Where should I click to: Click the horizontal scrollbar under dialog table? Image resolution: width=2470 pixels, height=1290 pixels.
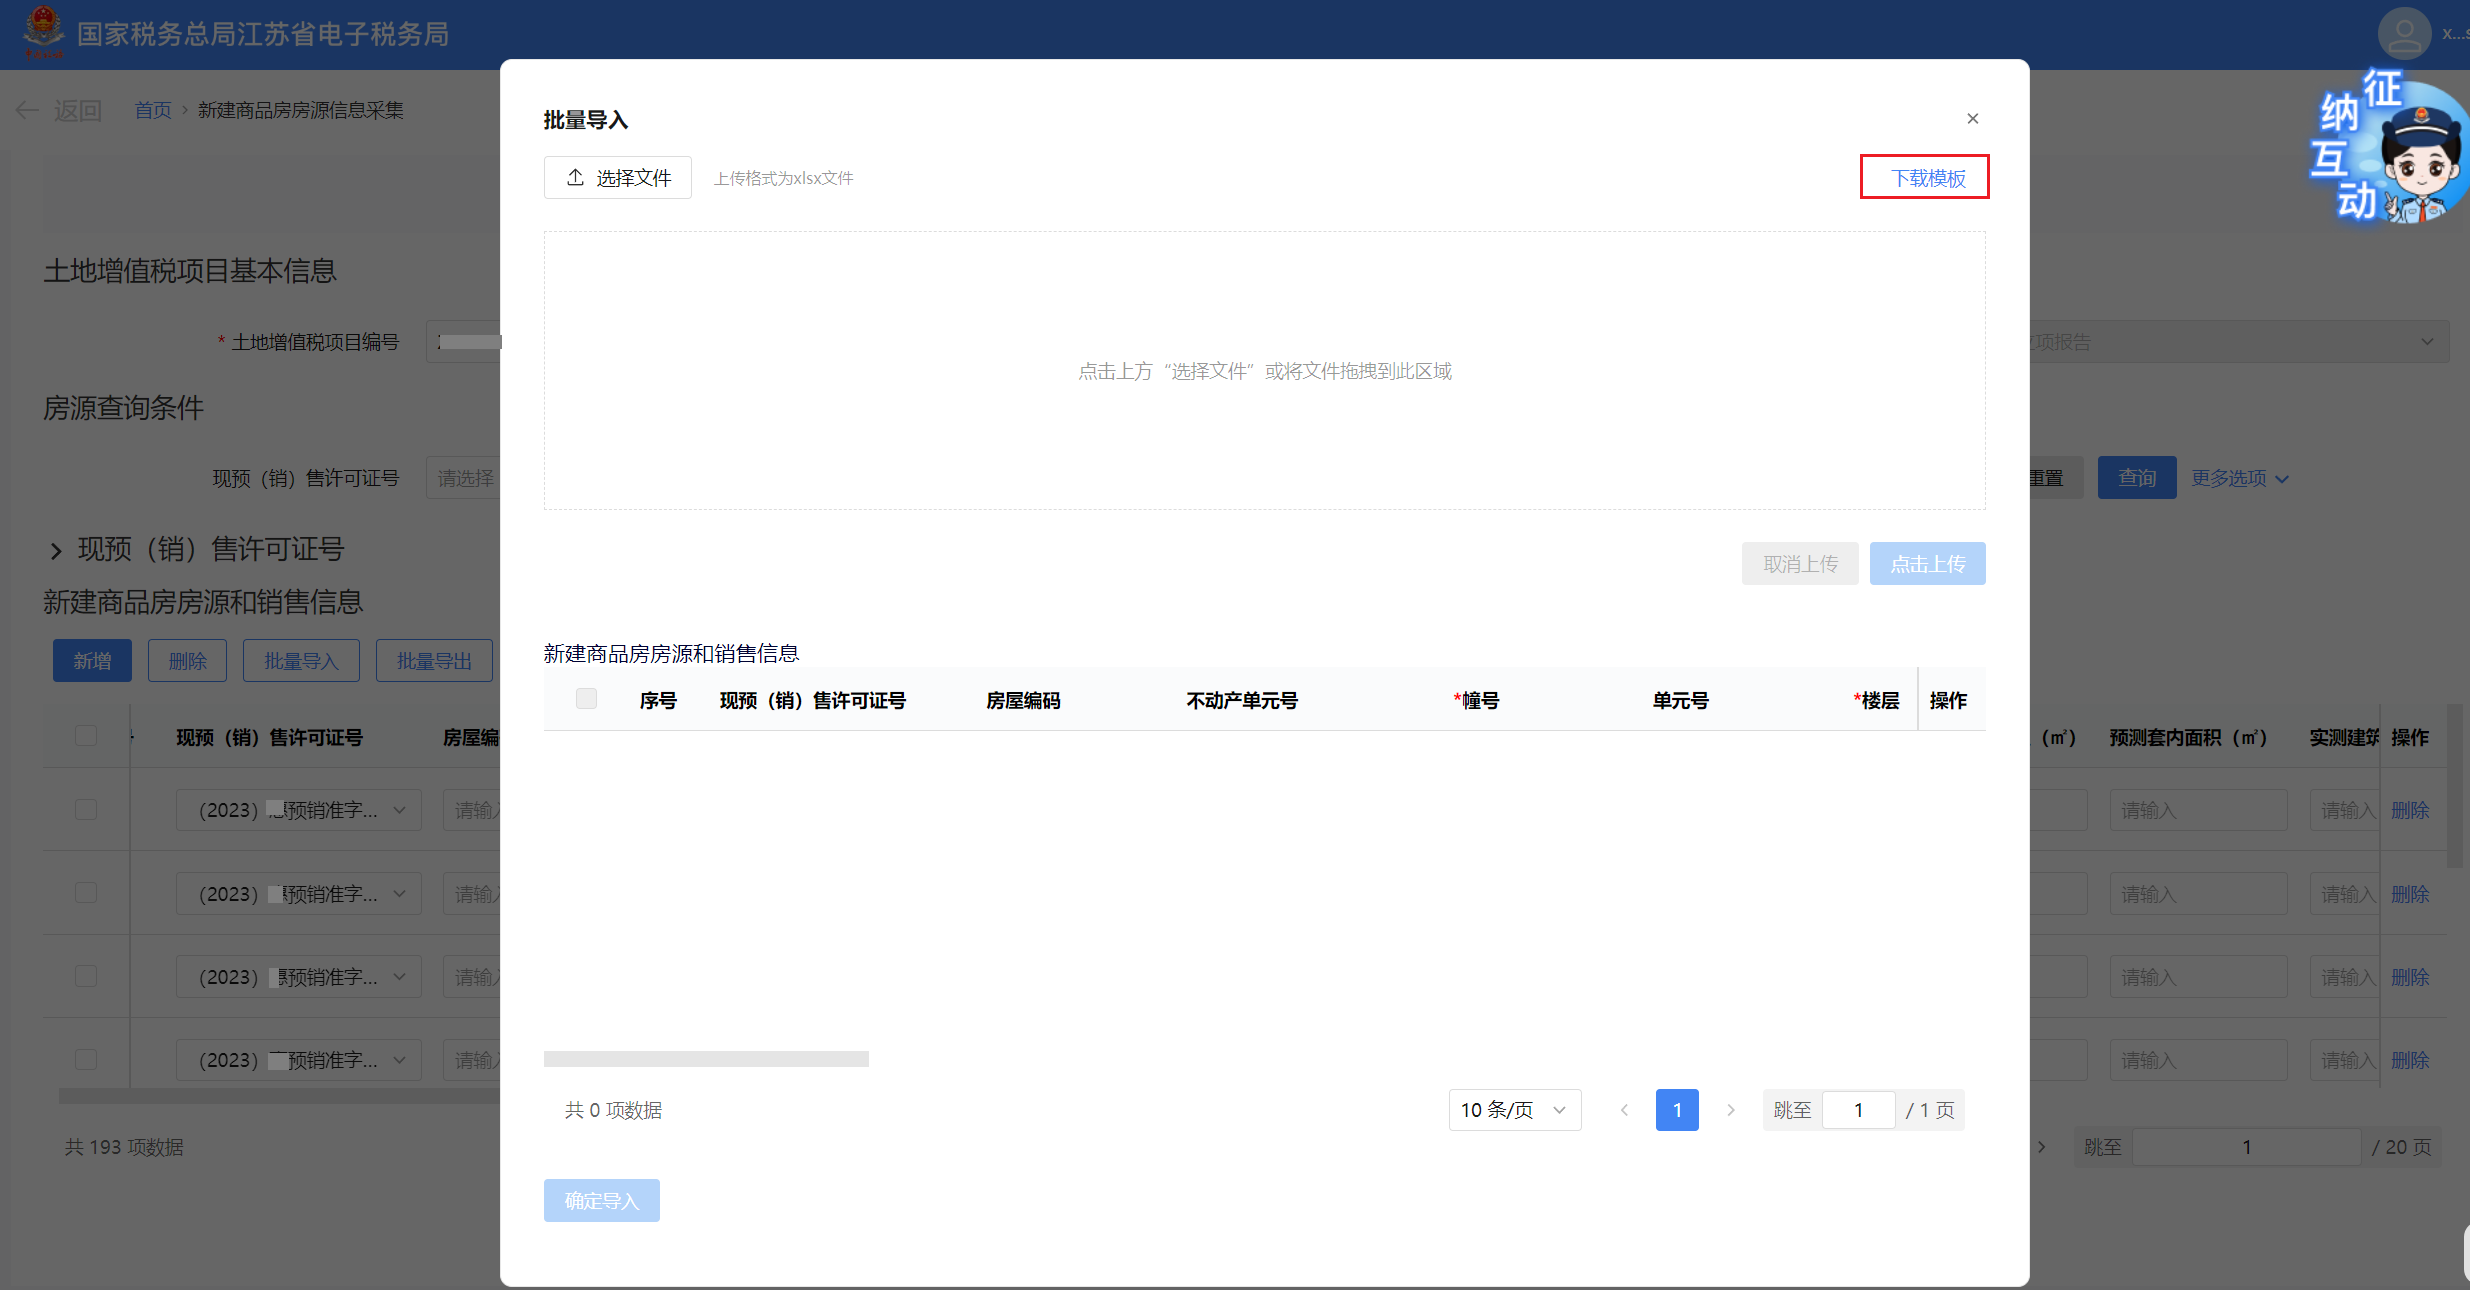pos(706,1058)
